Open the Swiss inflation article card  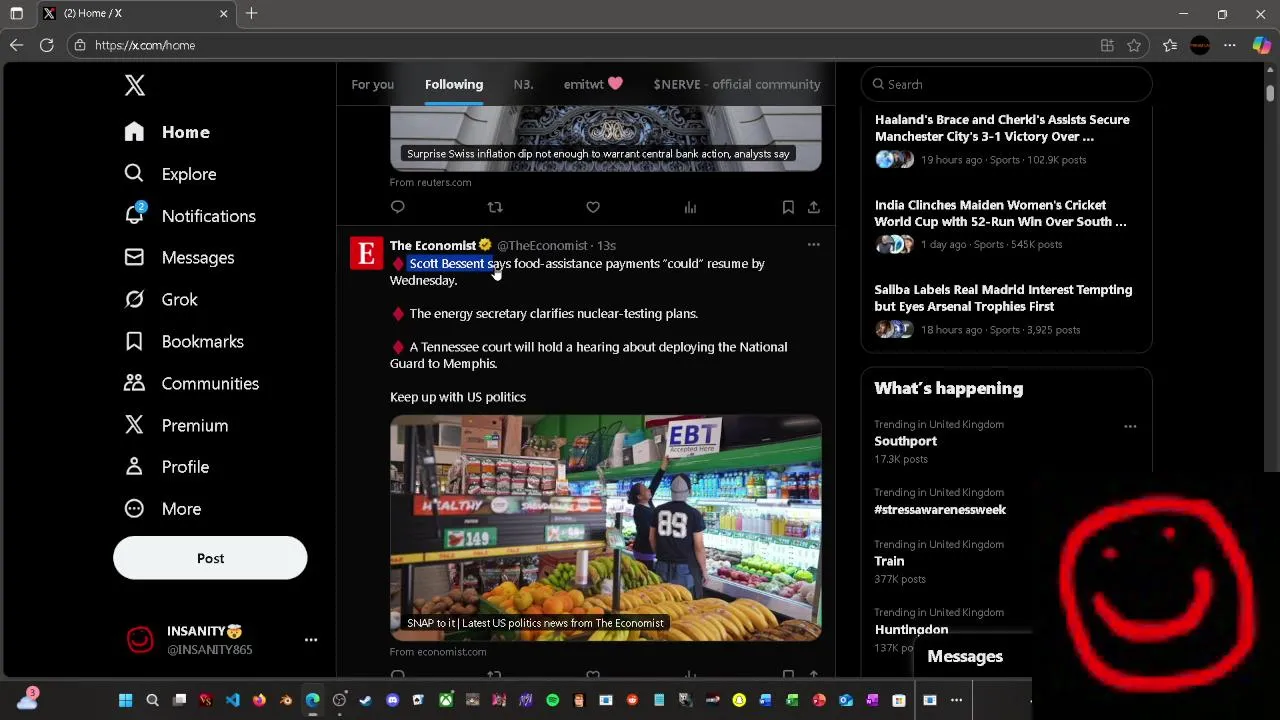click(x=606, y=138)
